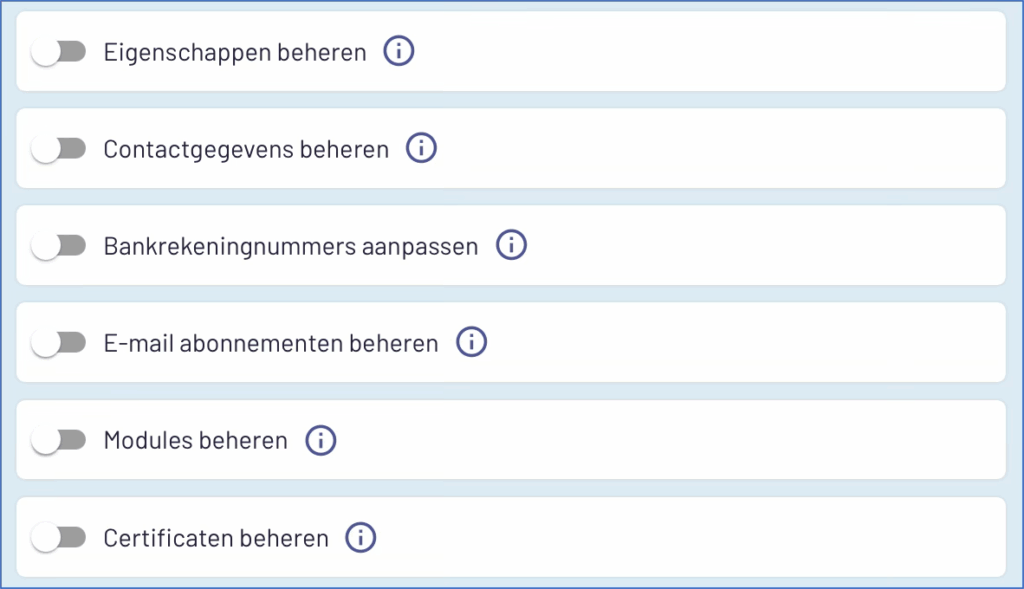Open info icon next to Eigenschappen beheren

pyautogui.click(x=399, y=51)
